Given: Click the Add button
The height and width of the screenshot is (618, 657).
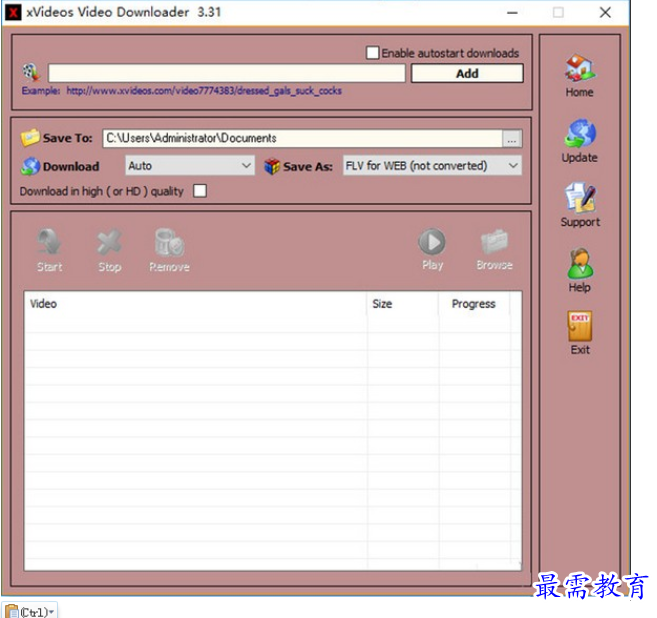Looking at the screenshot, I should click(467, 73).
